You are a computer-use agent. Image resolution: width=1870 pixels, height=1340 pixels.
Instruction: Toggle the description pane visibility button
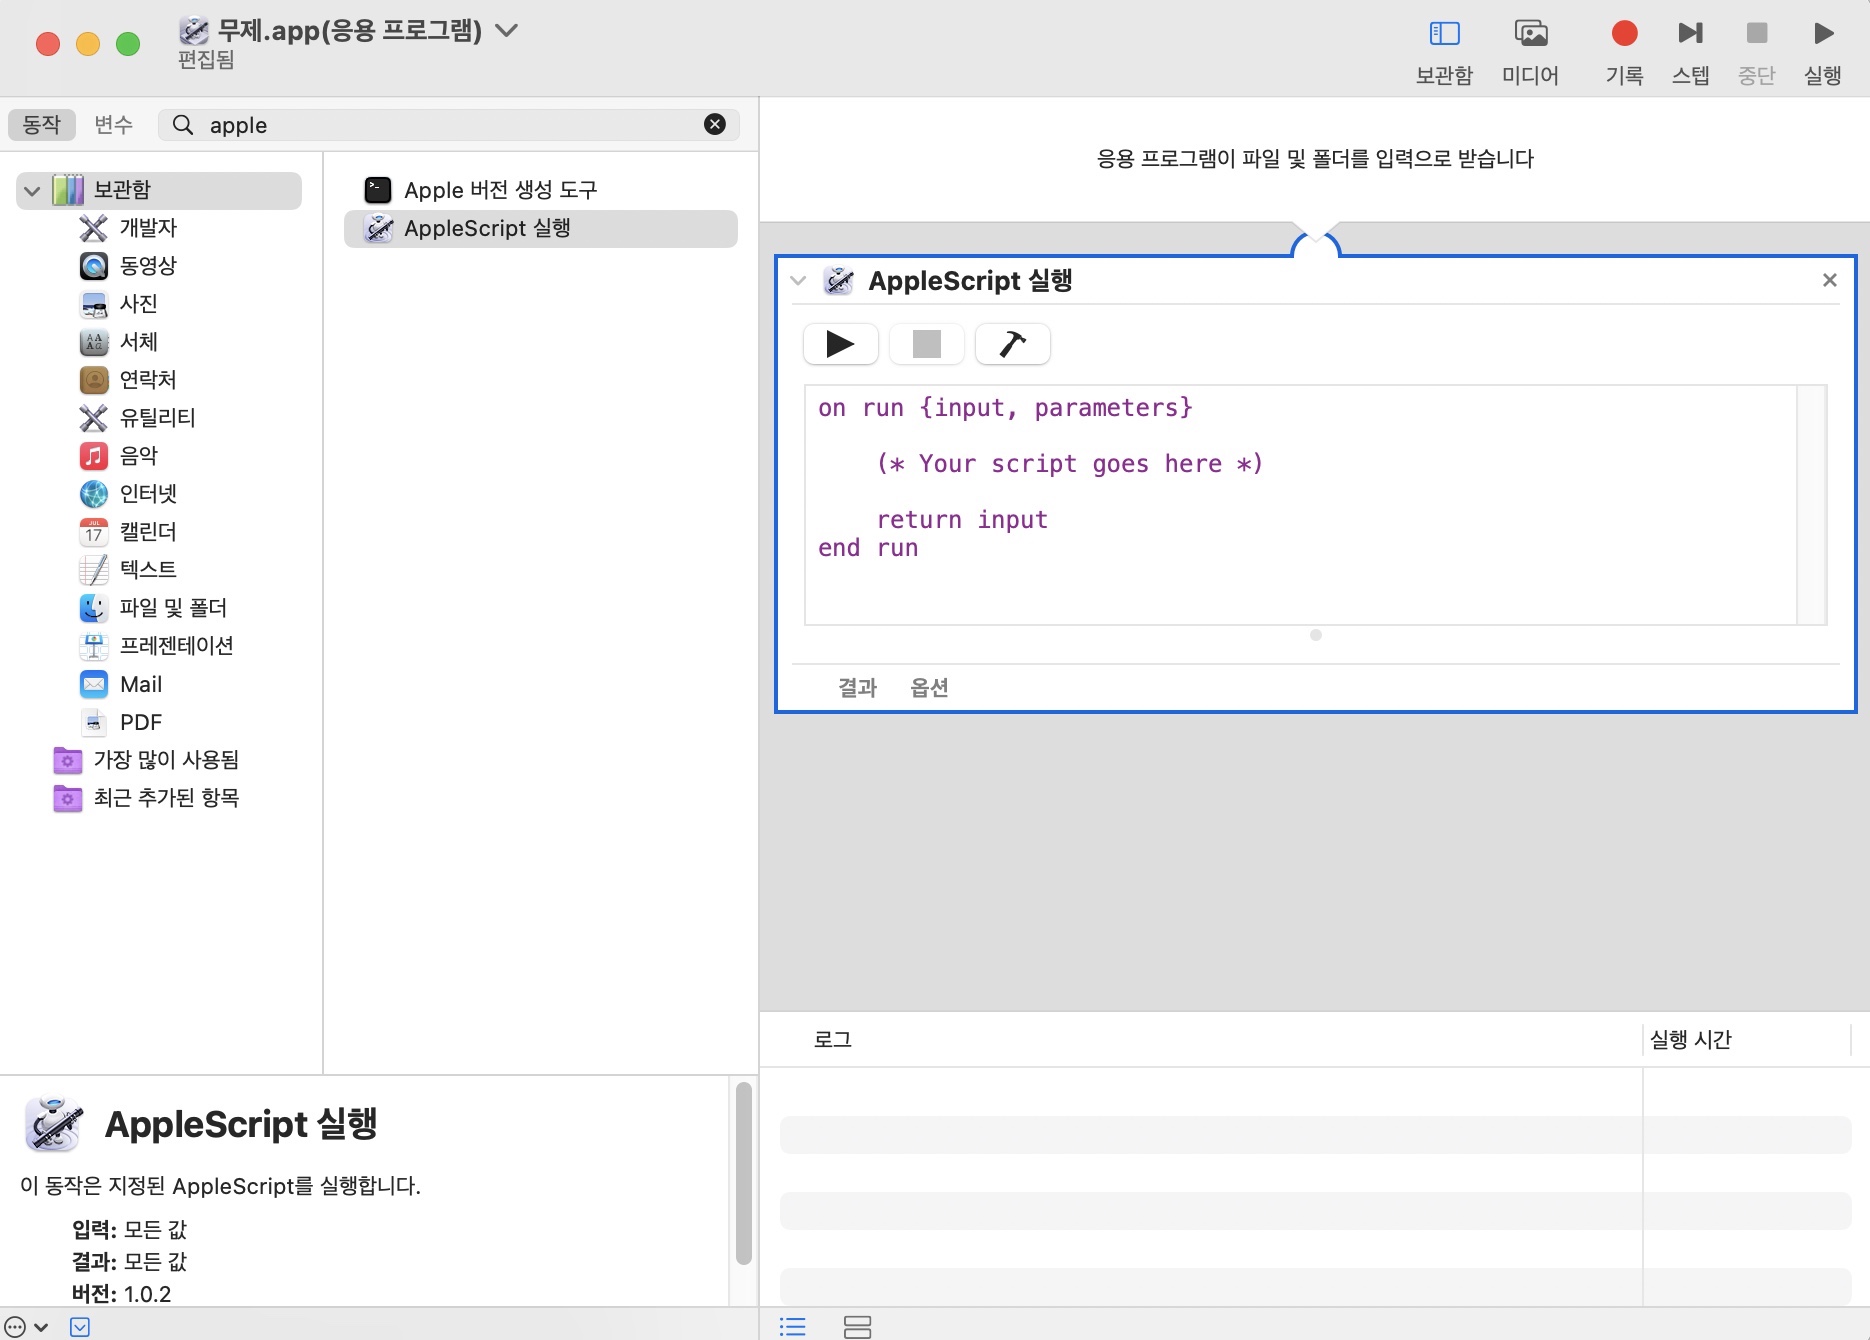tap(80, 1327)
